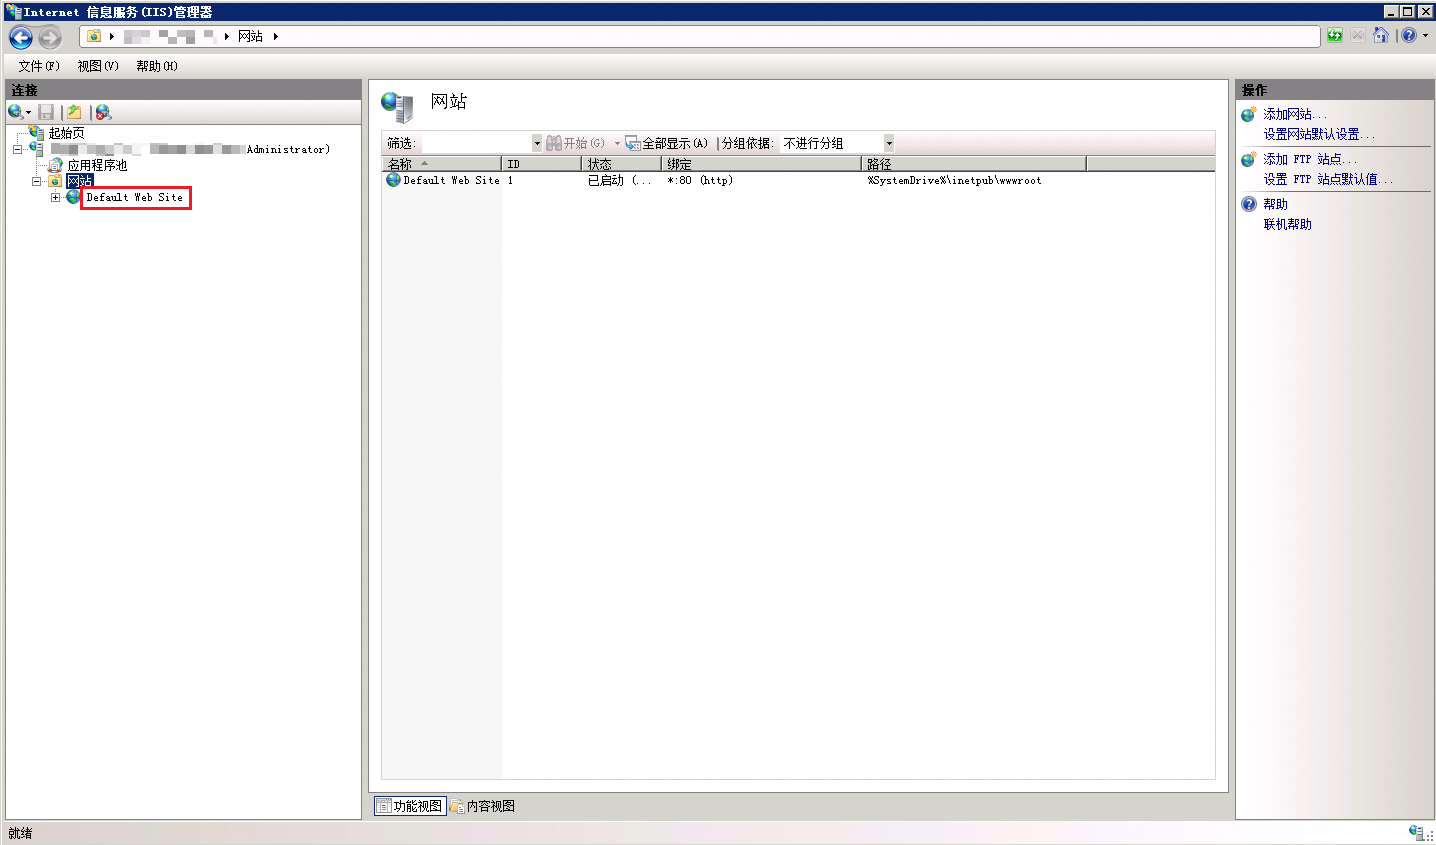Click 联机帮助 link
The width and height of the screenshot is (1436, 845).
pyautogui.click(x=1287, y=224)
